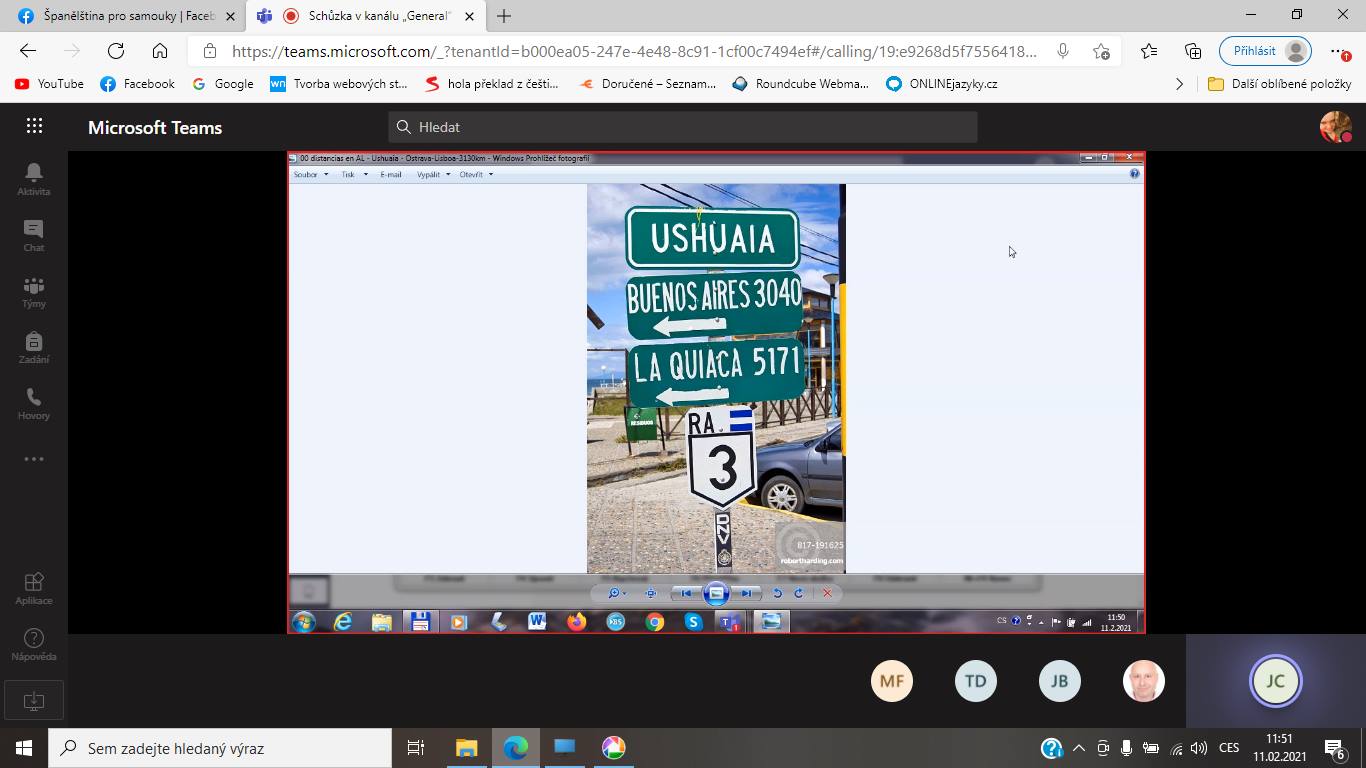Screen dimensions: 1366x768
Task: Open the Aktivita activity feed
Action: [x=33, y=180]
